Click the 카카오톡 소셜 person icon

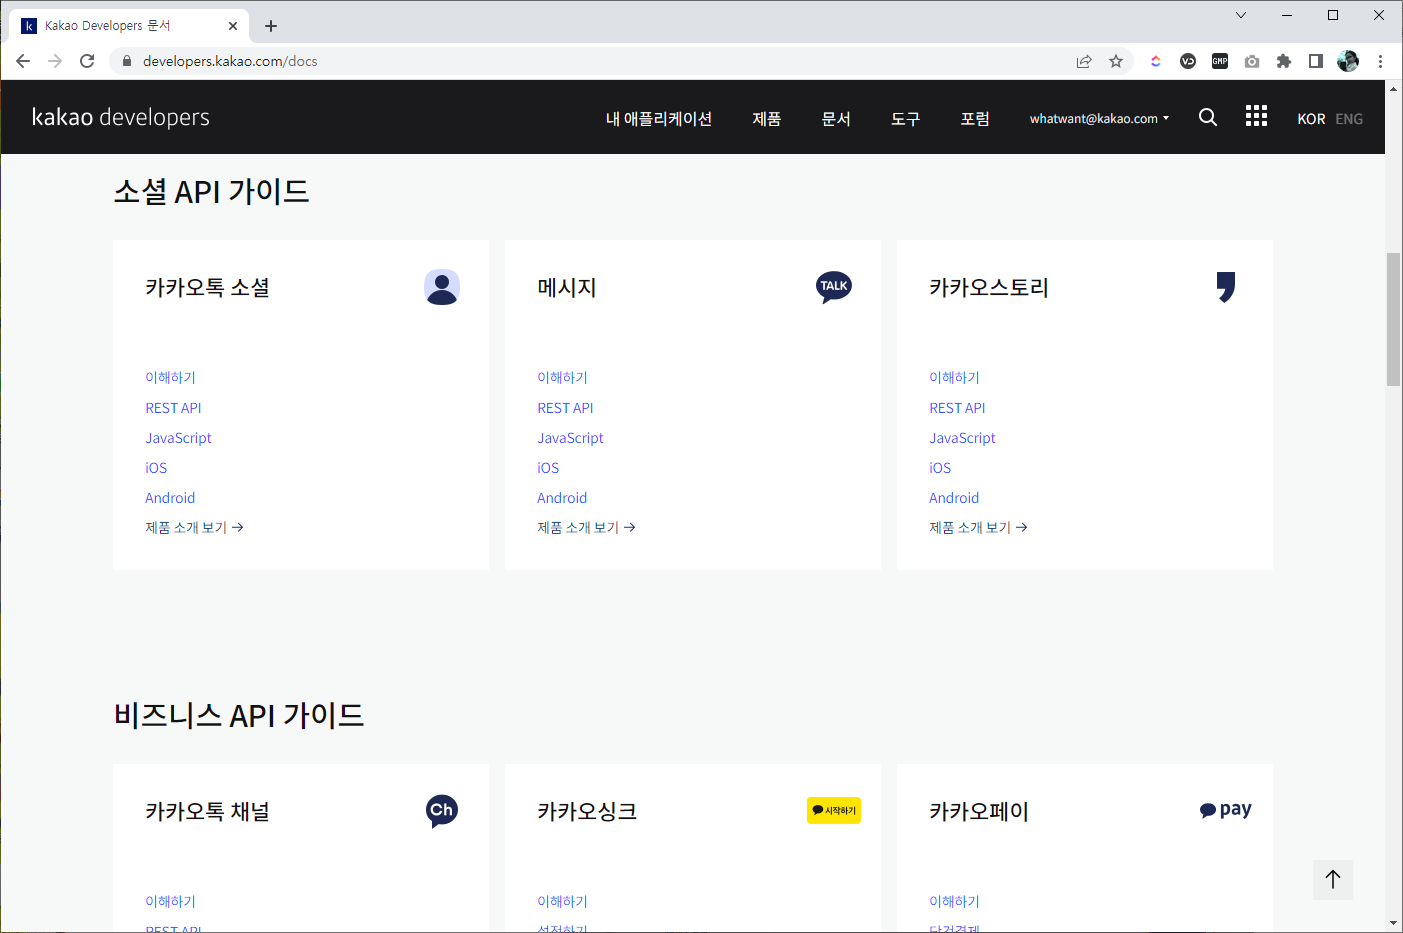click(442, 287)
